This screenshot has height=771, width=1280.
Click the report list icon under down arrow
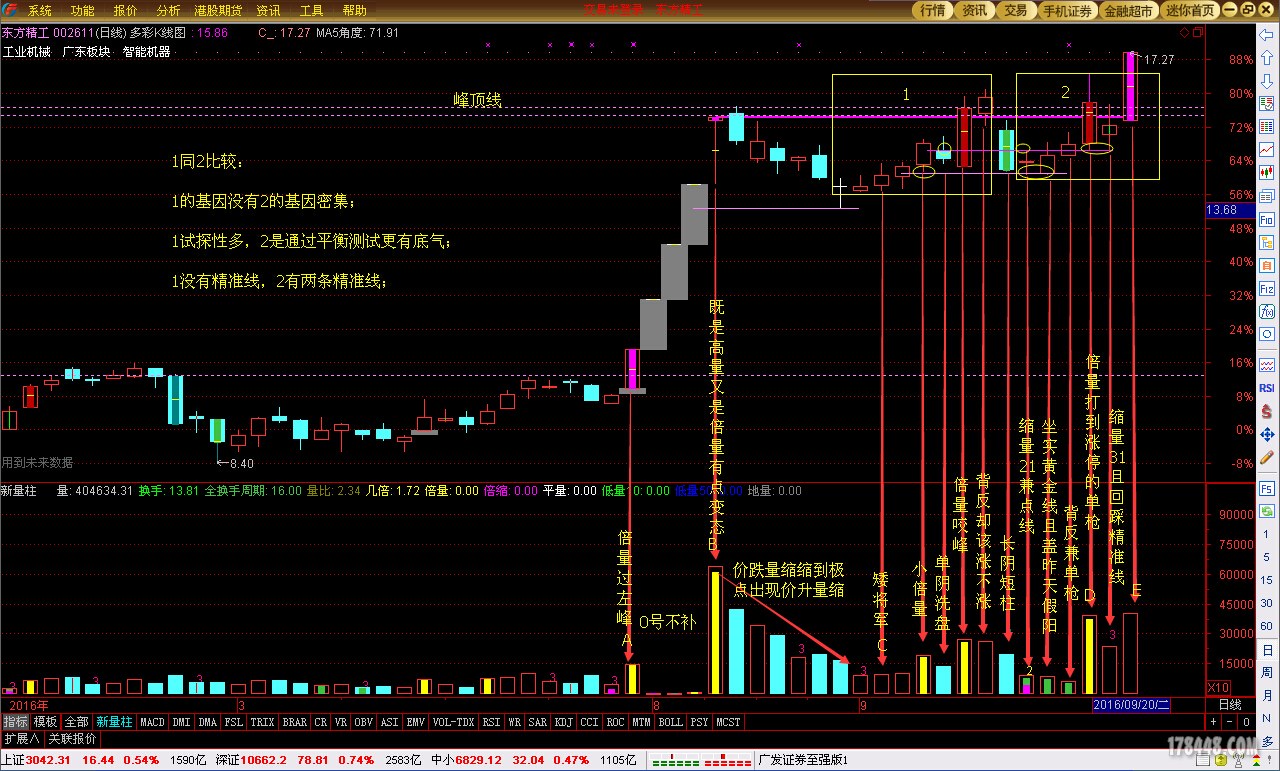[1267, 103]
